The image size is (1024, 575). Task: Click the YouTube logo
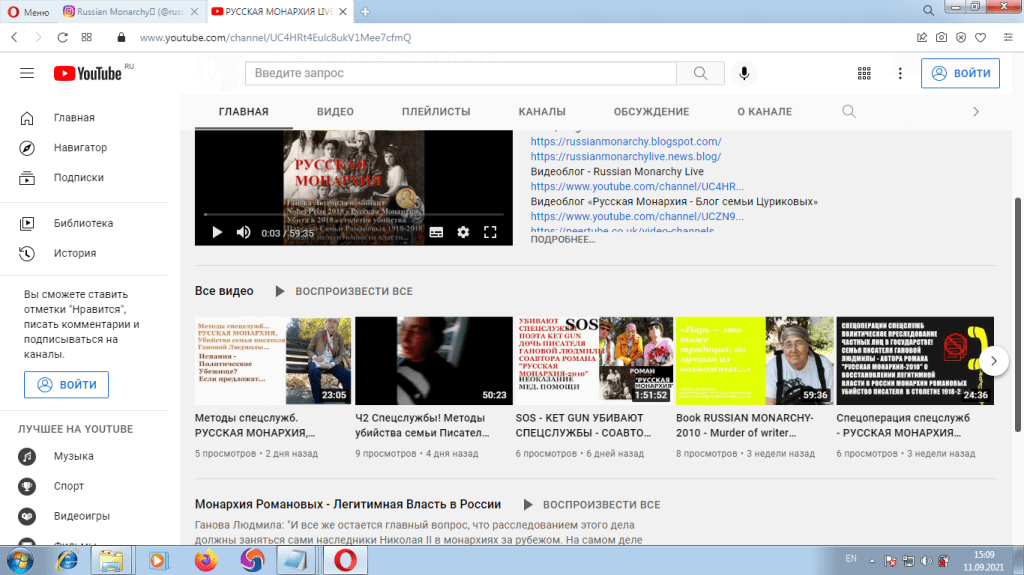(x=88, y=73)
